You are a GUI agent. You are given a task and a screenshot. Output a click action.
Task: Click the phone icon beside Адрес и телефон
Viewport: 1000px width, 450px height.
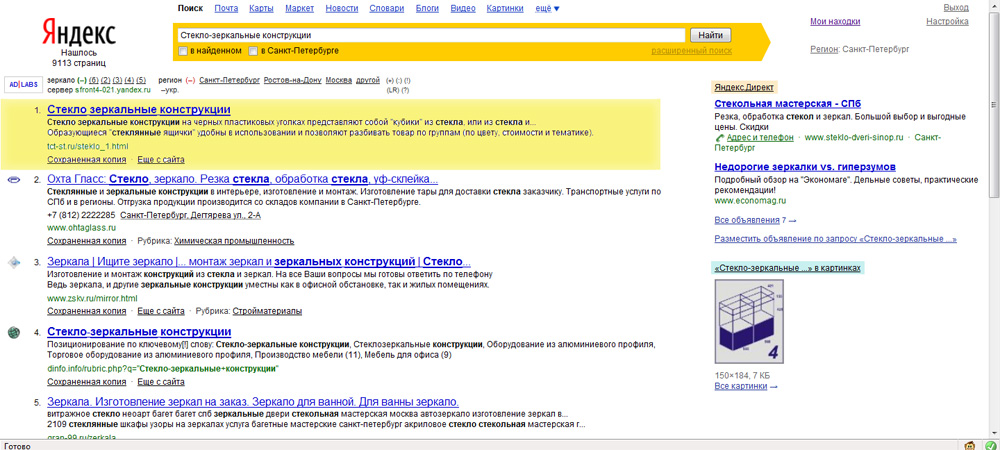tap(719, 137)
